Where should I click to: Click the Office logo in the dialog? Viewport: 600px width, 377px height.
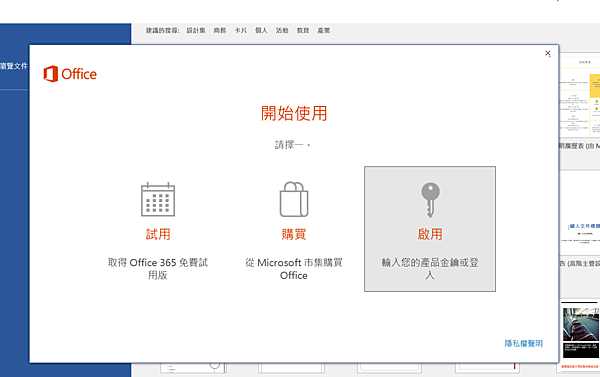(70, 74)
